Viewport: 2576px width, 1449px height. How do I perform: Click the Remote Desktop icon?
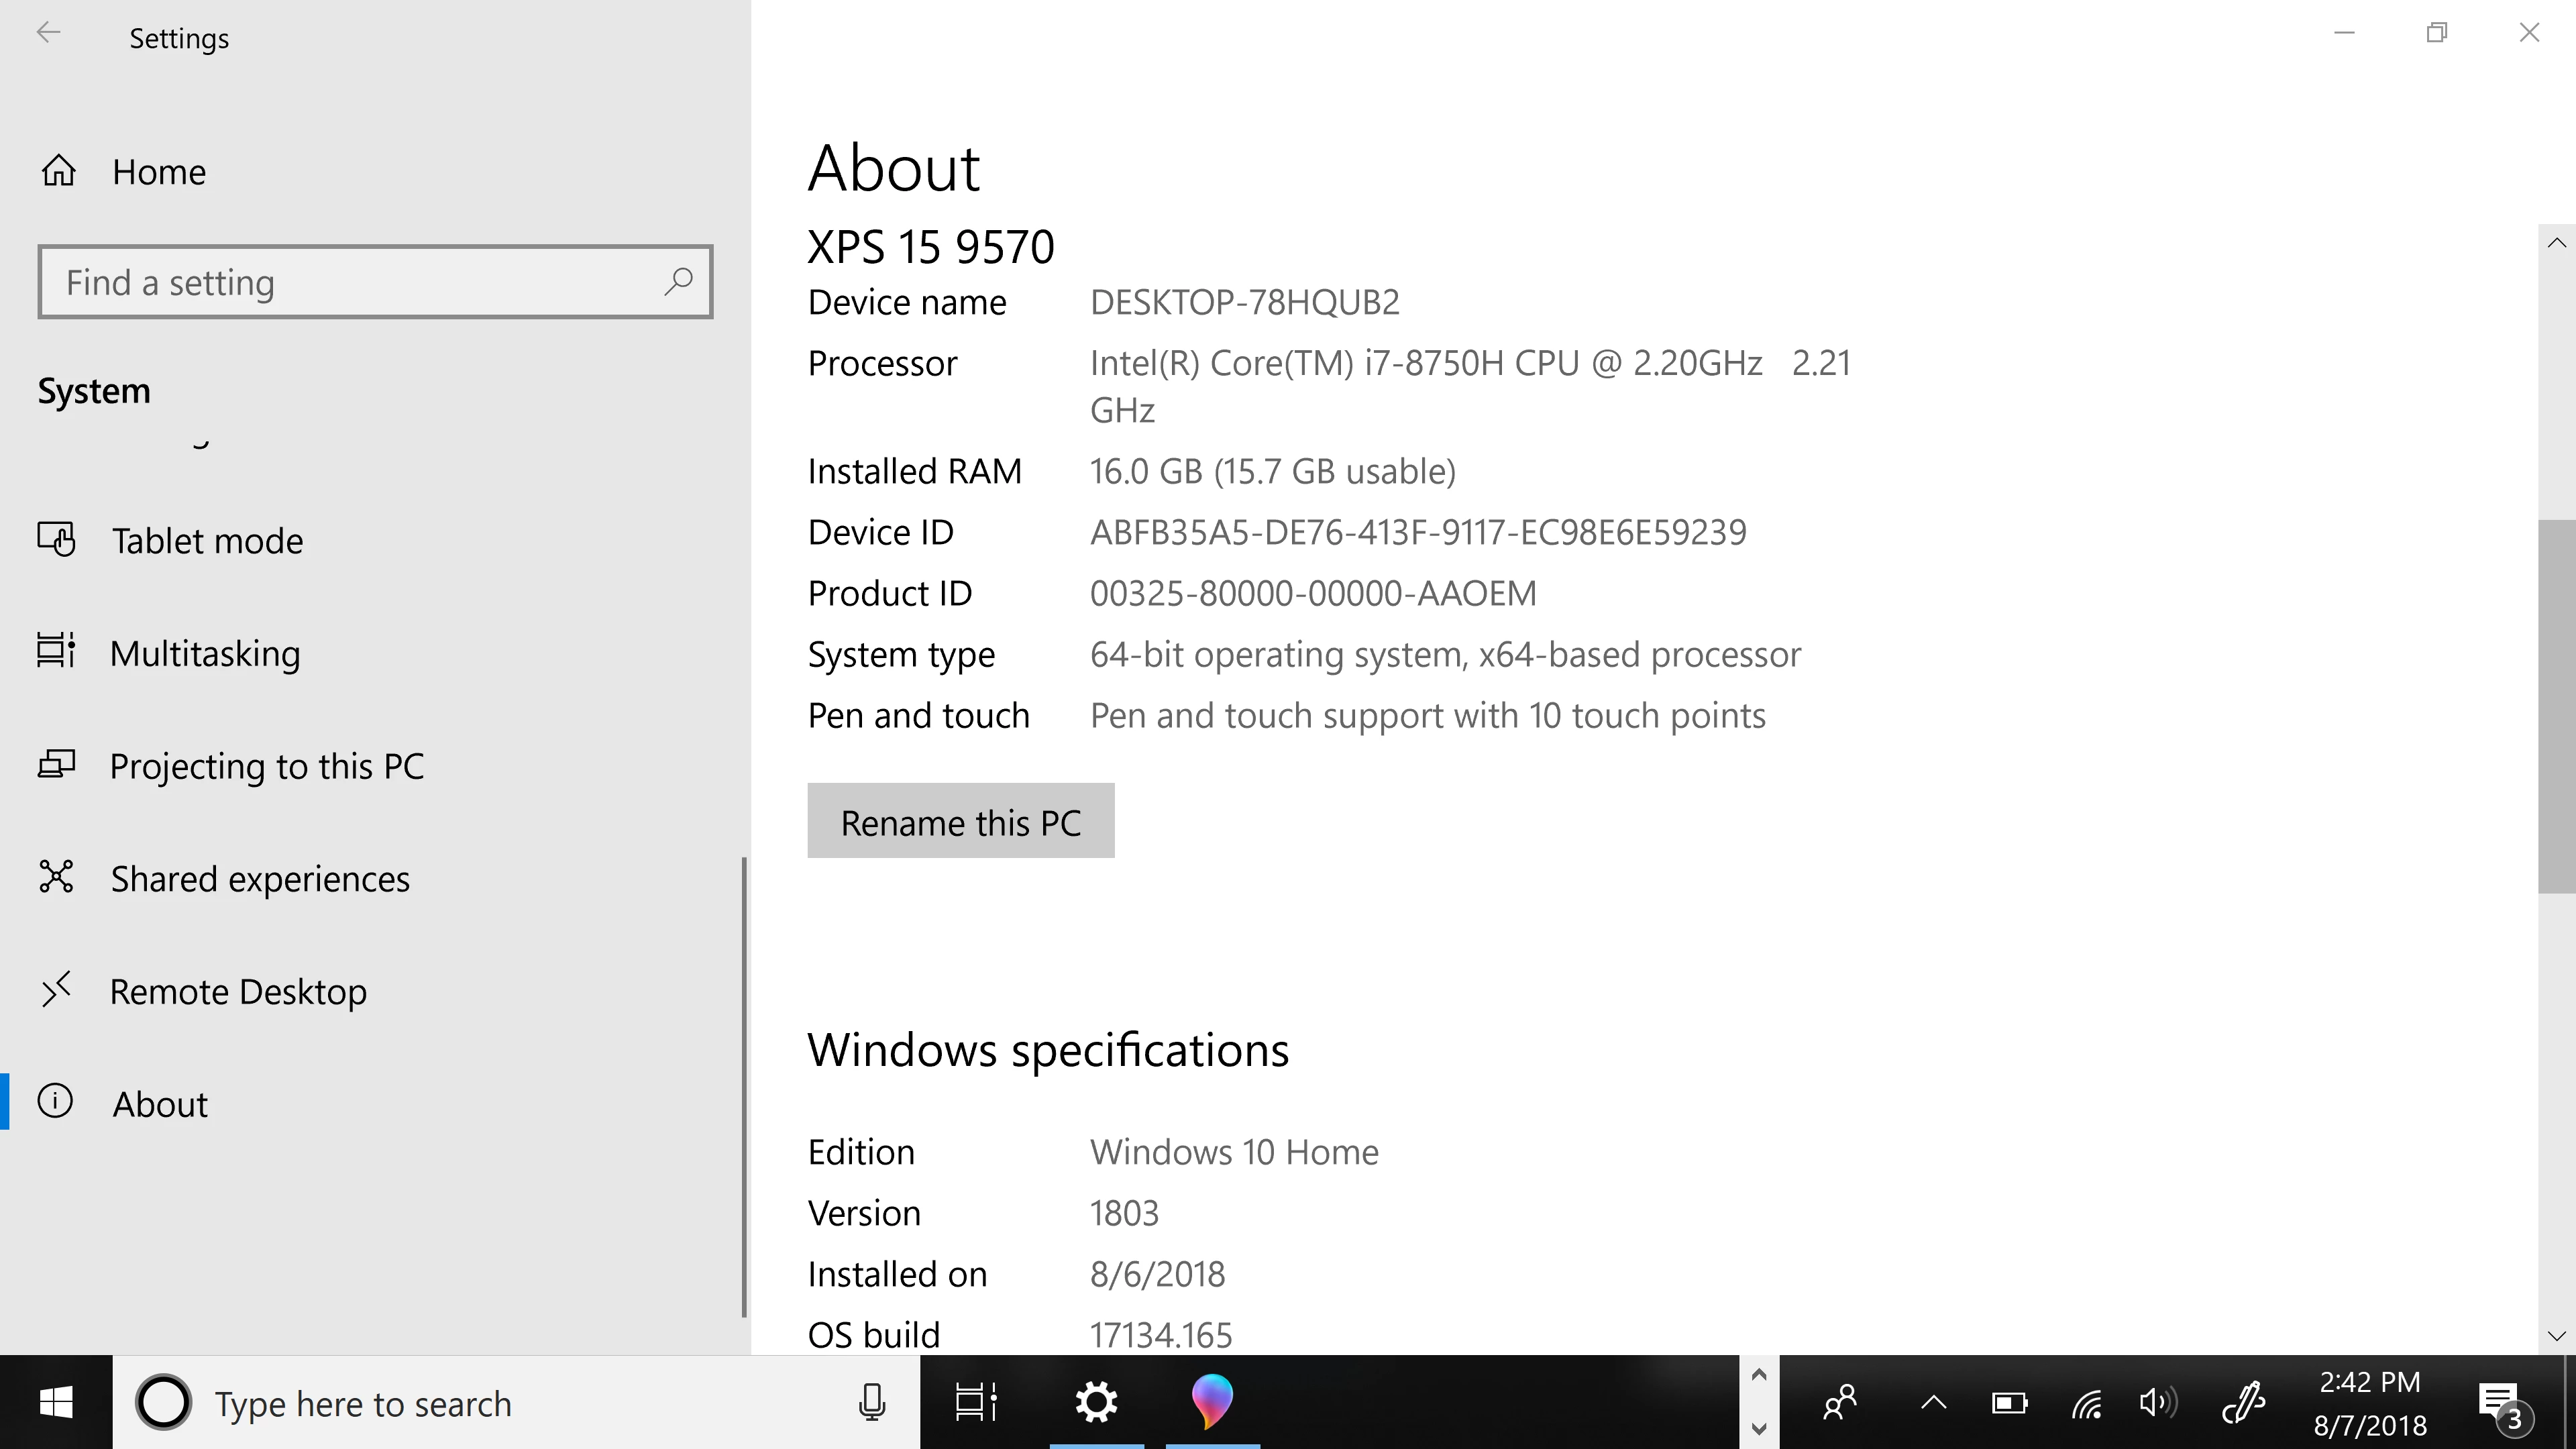coord(56,990)
